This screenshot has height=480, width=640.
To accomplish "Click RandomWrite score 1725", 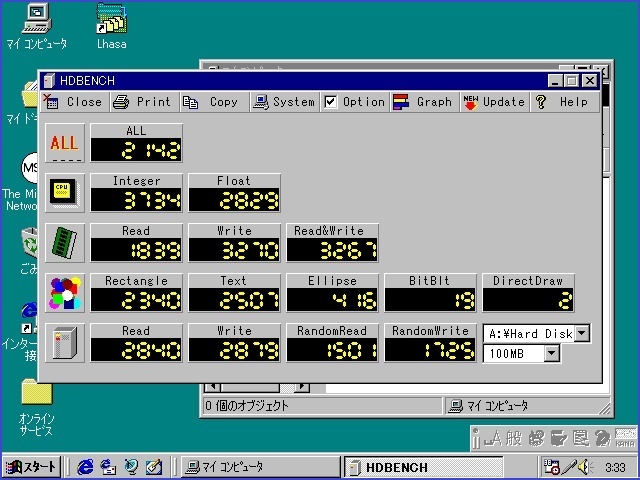I will (430, 350).
